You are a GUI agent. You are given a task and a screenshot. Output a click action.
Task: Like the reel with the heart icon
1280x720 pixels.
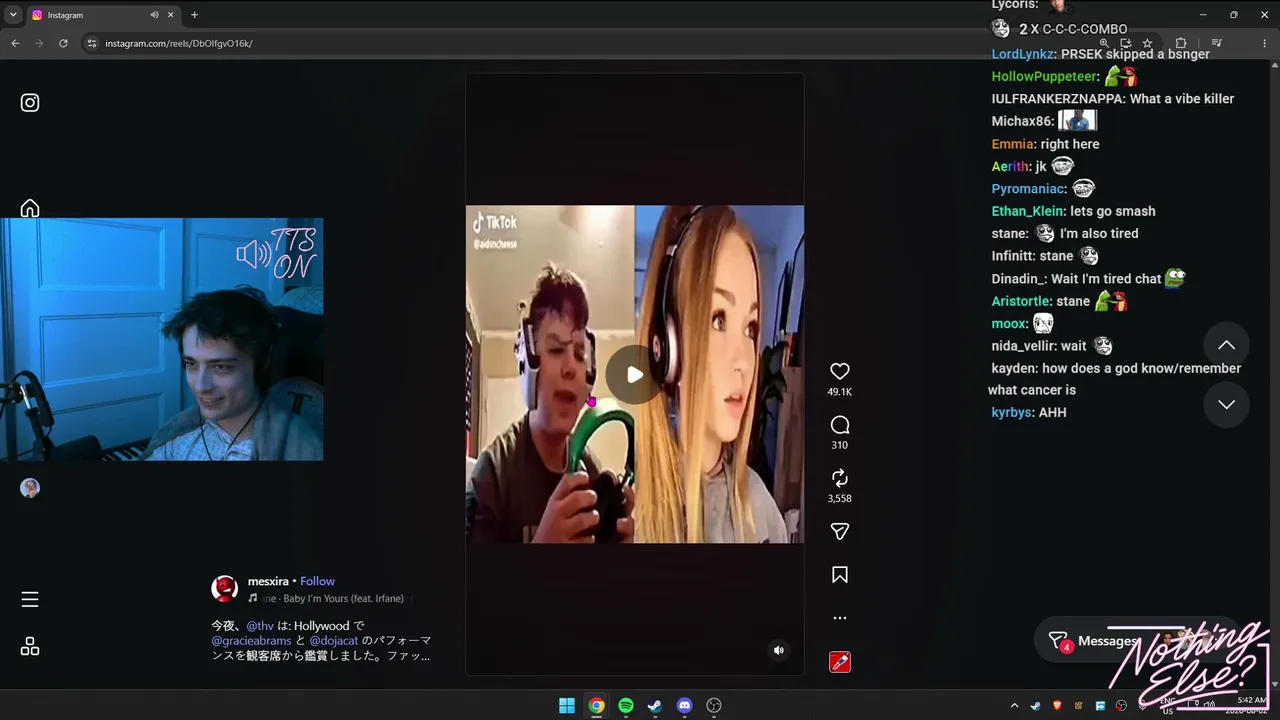(x=840, y=371)
